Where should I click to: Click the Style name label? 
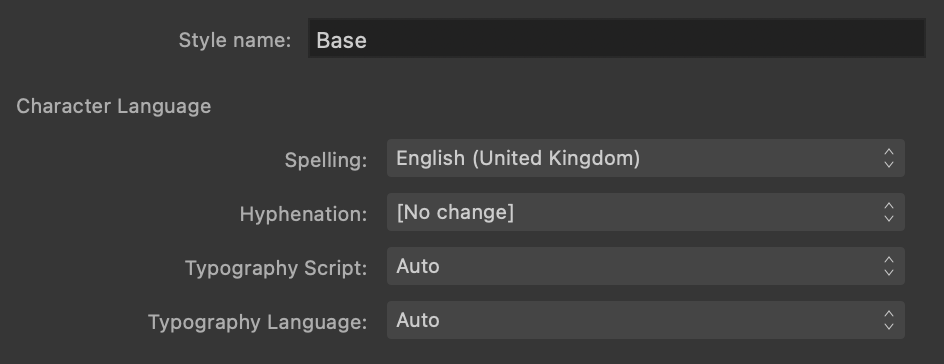[x=235, y=40]
